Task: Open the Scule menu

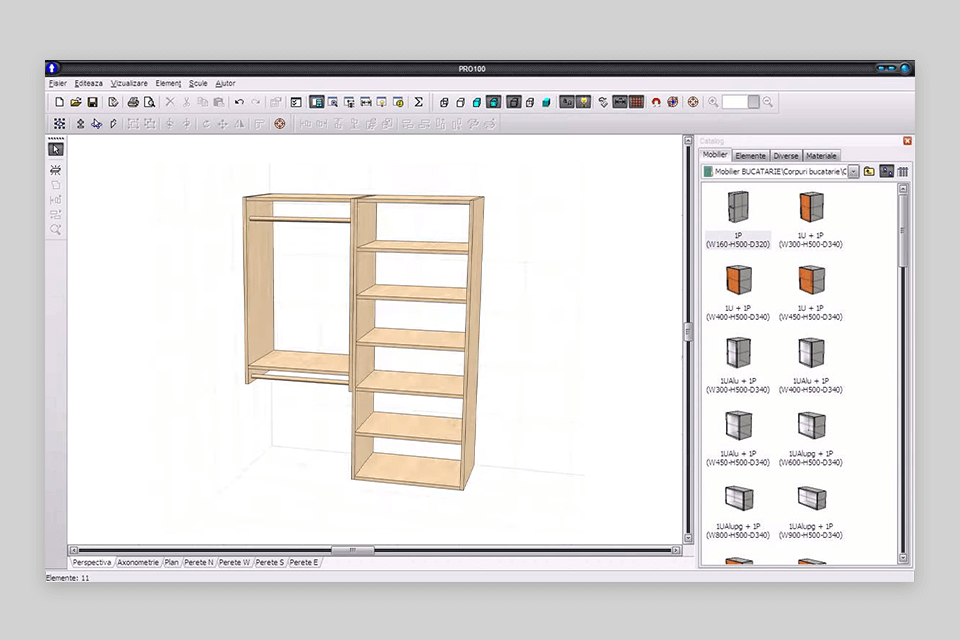Action: 198,83
